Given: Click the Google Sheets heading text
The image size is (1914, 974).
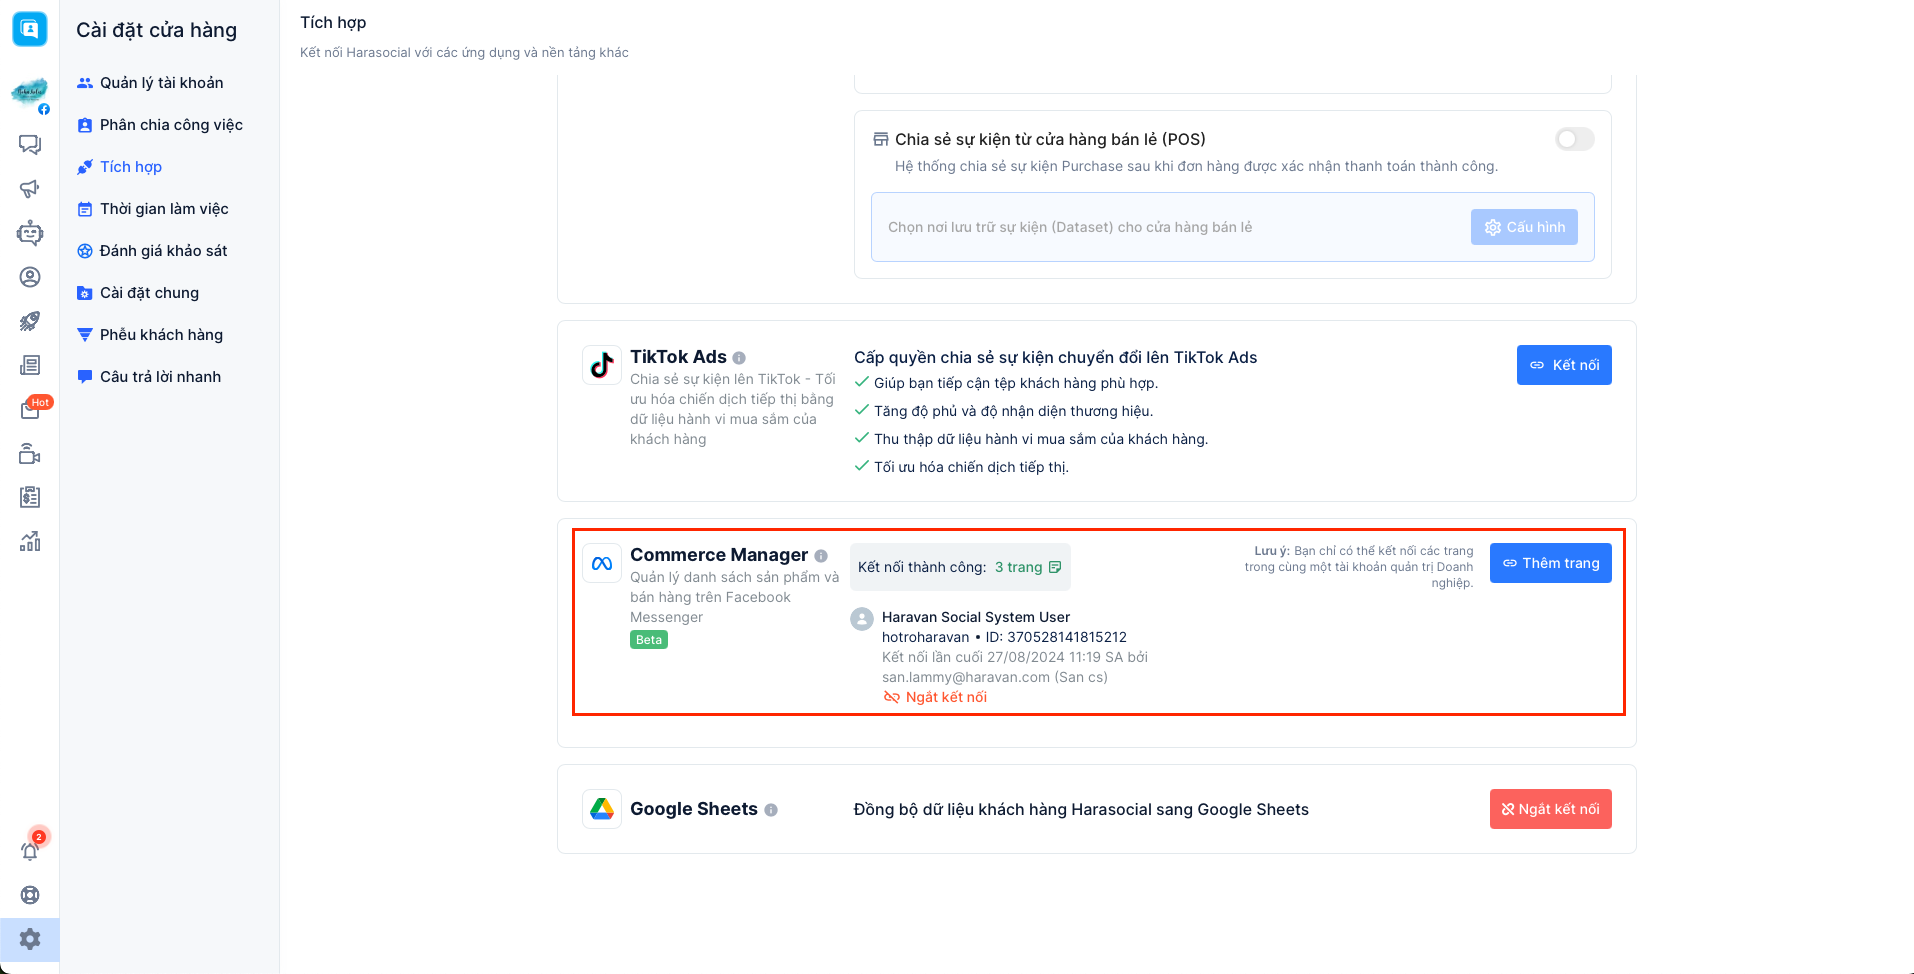Looking at the screenshot, I should tap(694, 809).
